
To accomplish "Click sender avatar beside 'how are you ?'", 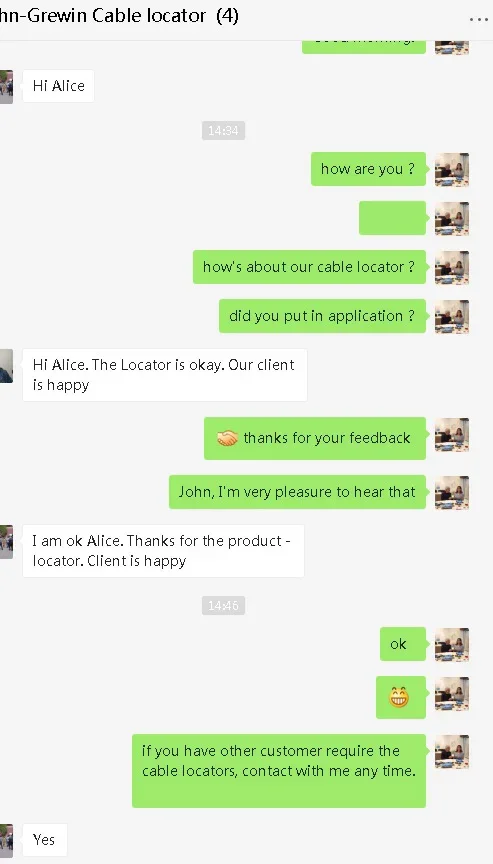I will (x=452, y=170).
